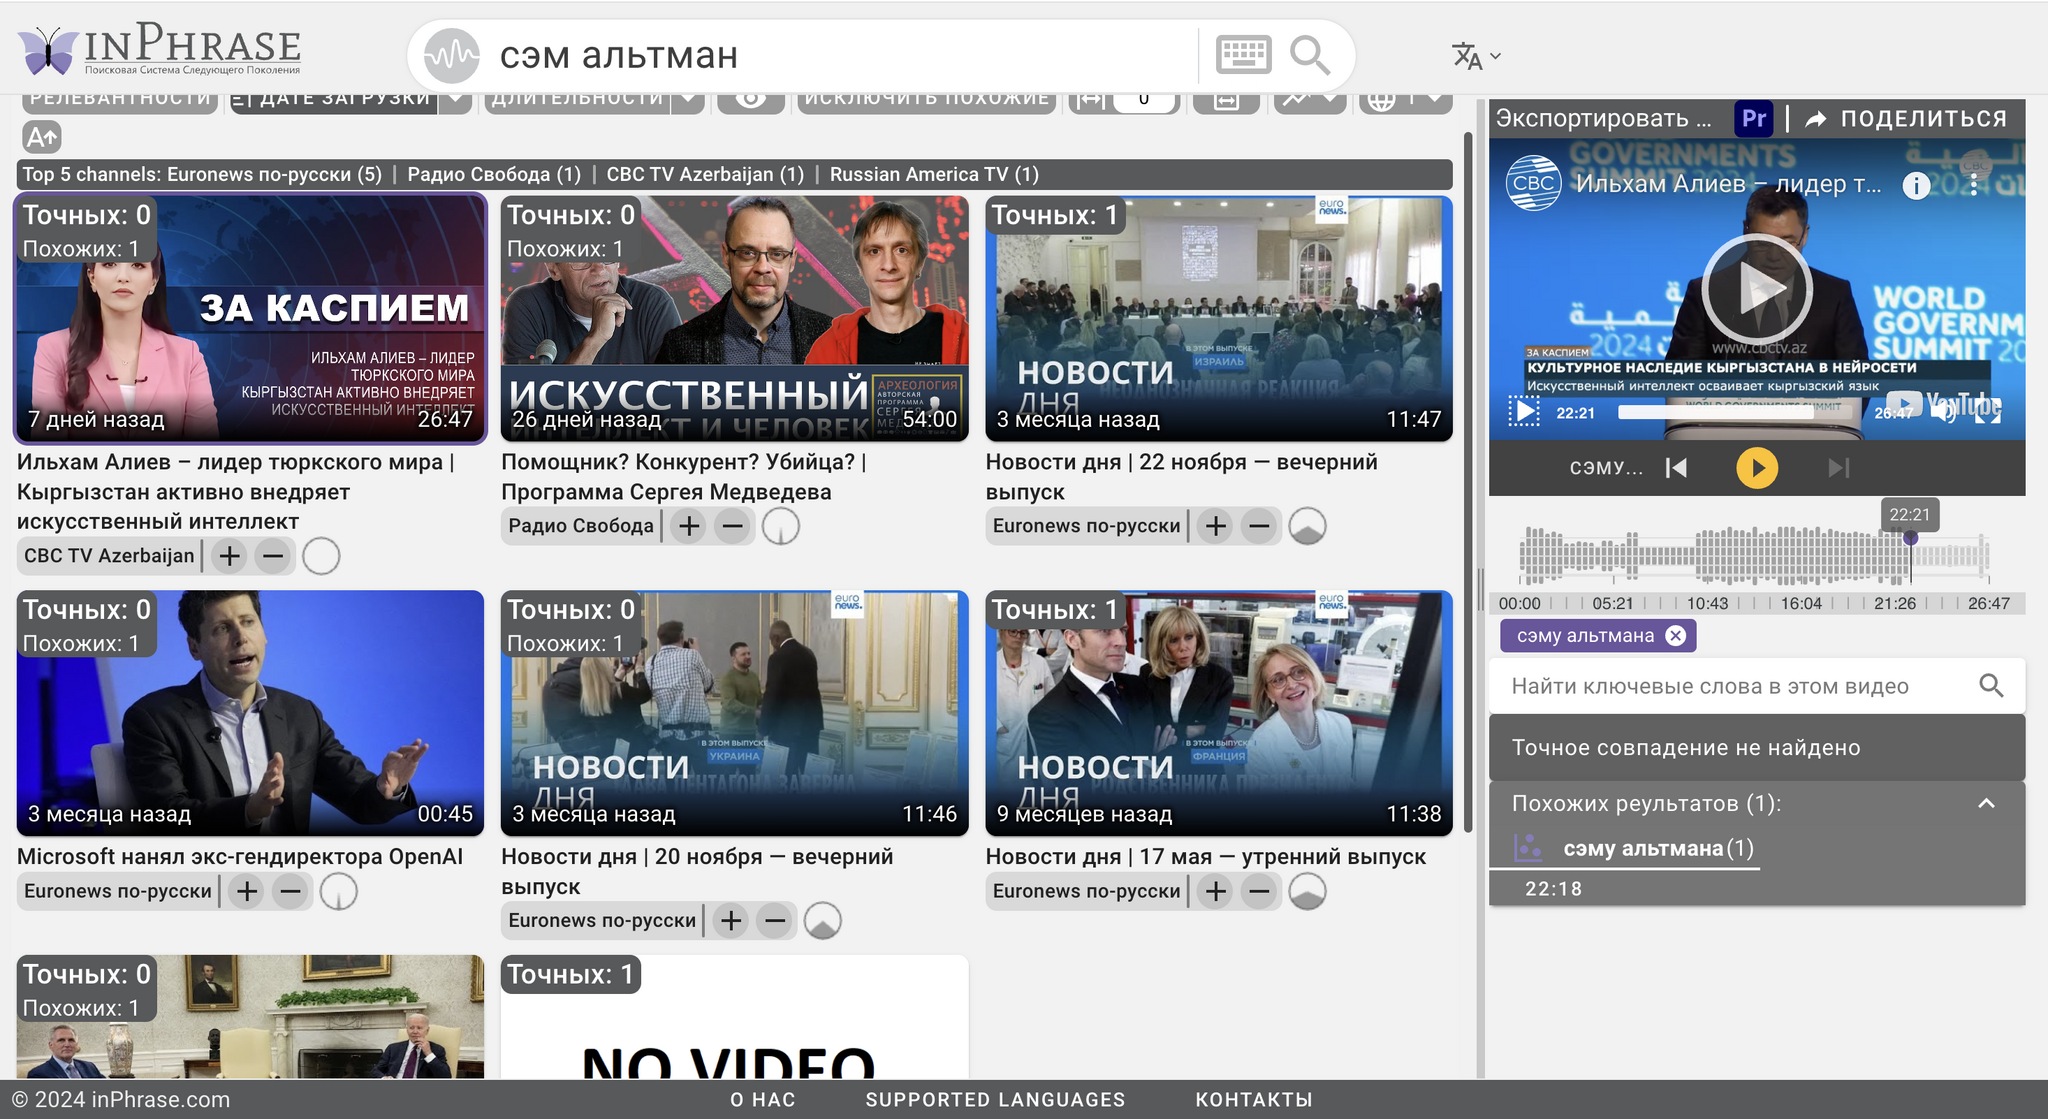Screen dimensions: 2048x1119
Task: Click minus button next to Радио Свобода
Action: click(x=733, y=526)
